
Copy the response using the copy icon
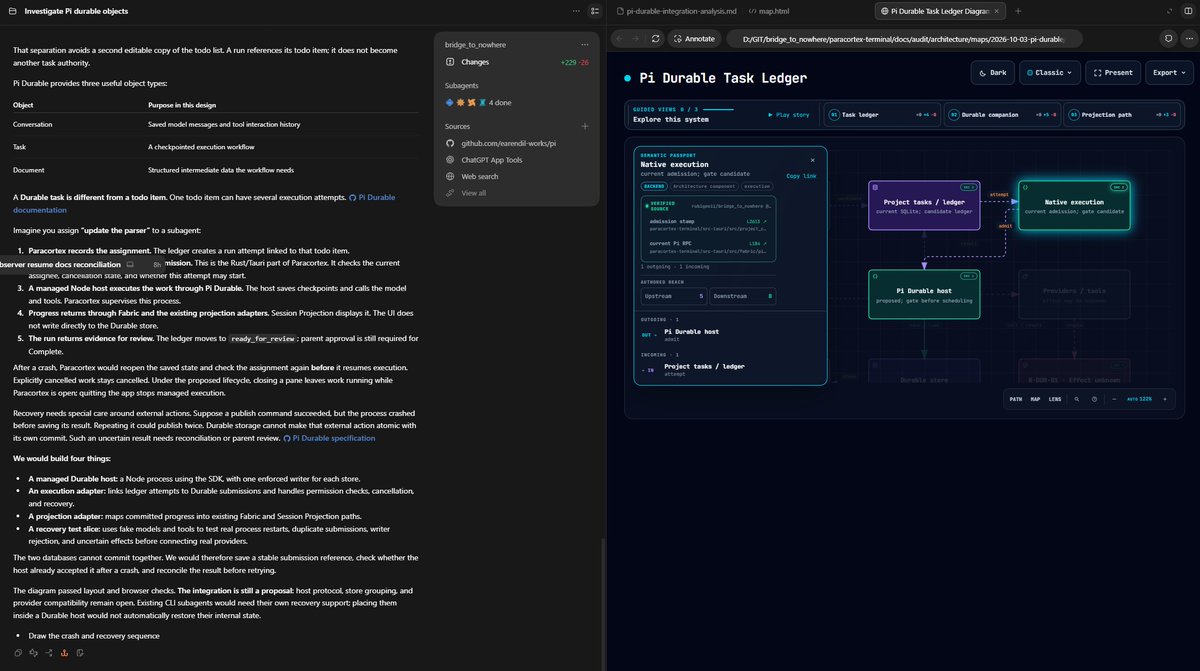[18, 652]
